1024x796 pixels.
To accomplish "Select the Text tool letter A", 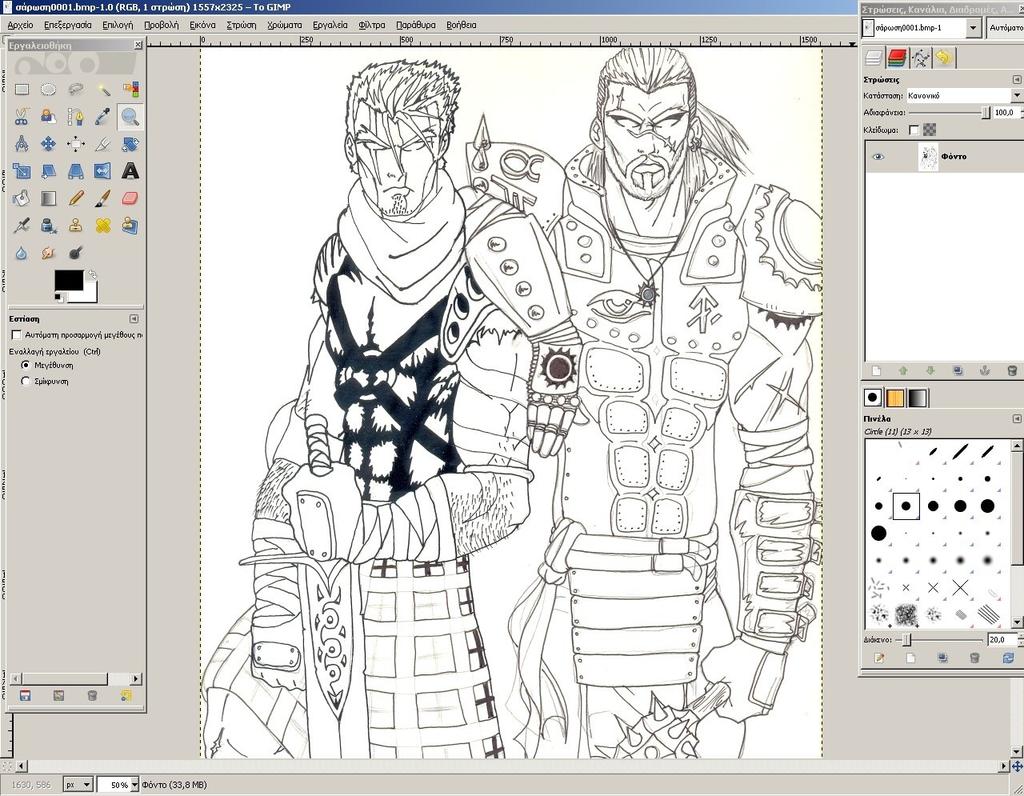I will [x=131, y=171].
